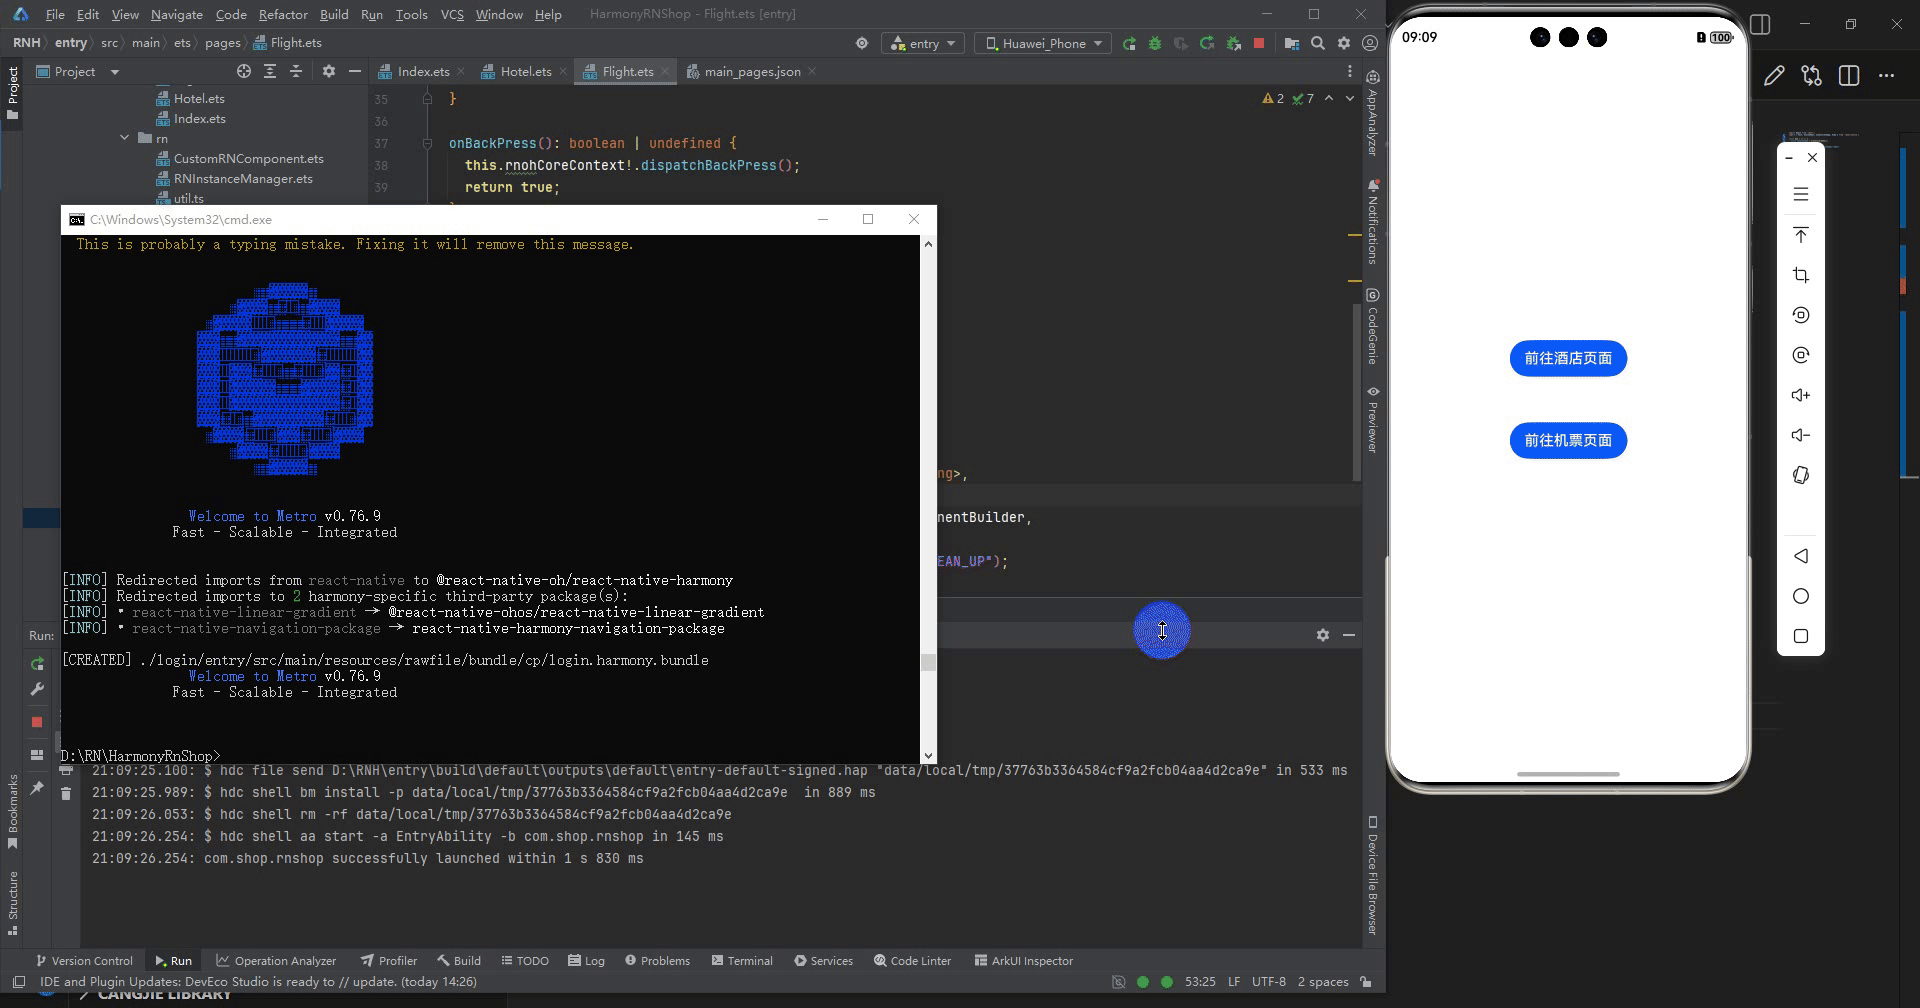Toggle the Notifications side panel
Viewport: 1920px width, 1008px height.
(x=1373, y=221)
